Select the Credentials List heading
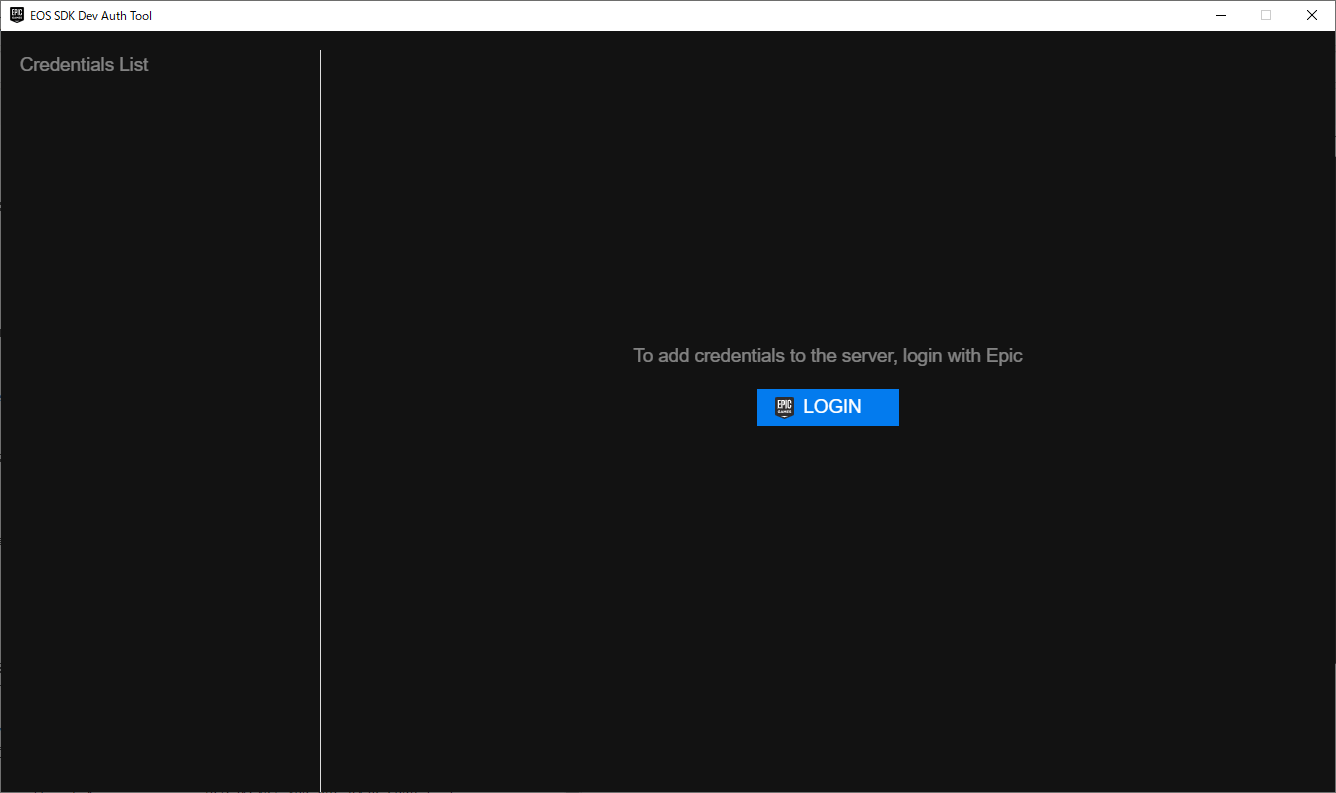The height and width of the screenshot is (793, 1336). [84, 65]
